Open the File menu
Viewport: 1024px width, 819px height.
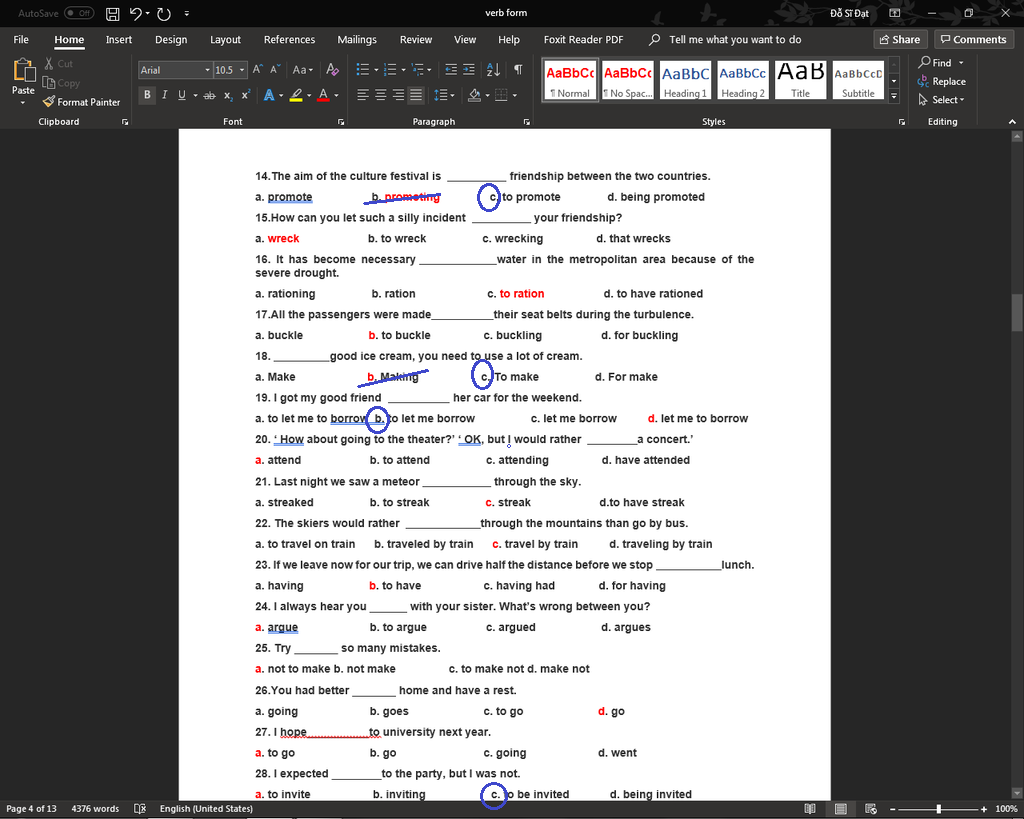pos(21,40)
